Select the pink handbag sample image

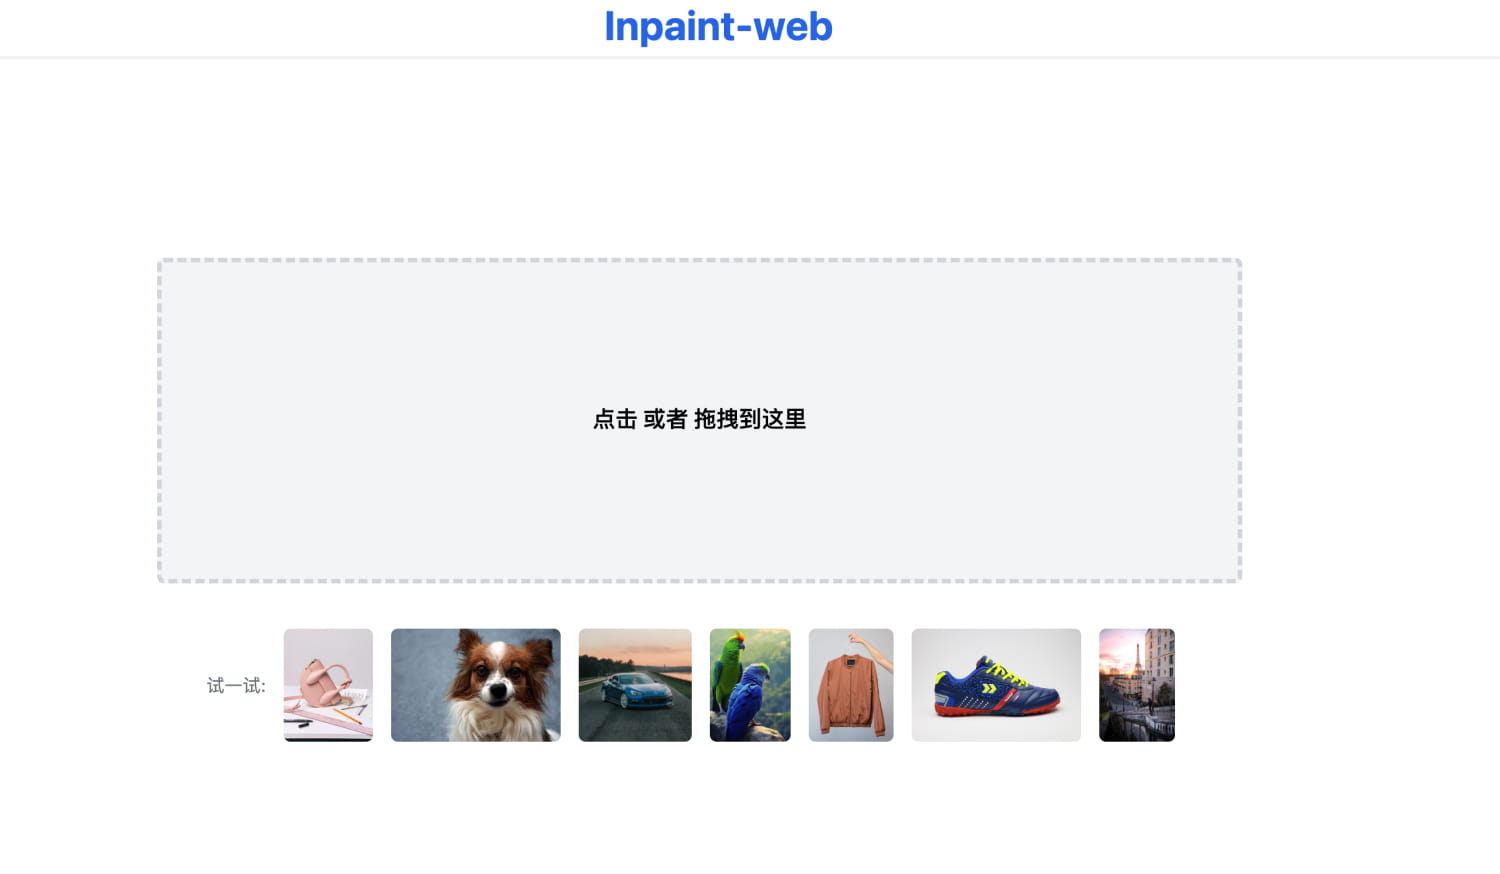click(x=328, y=685)
